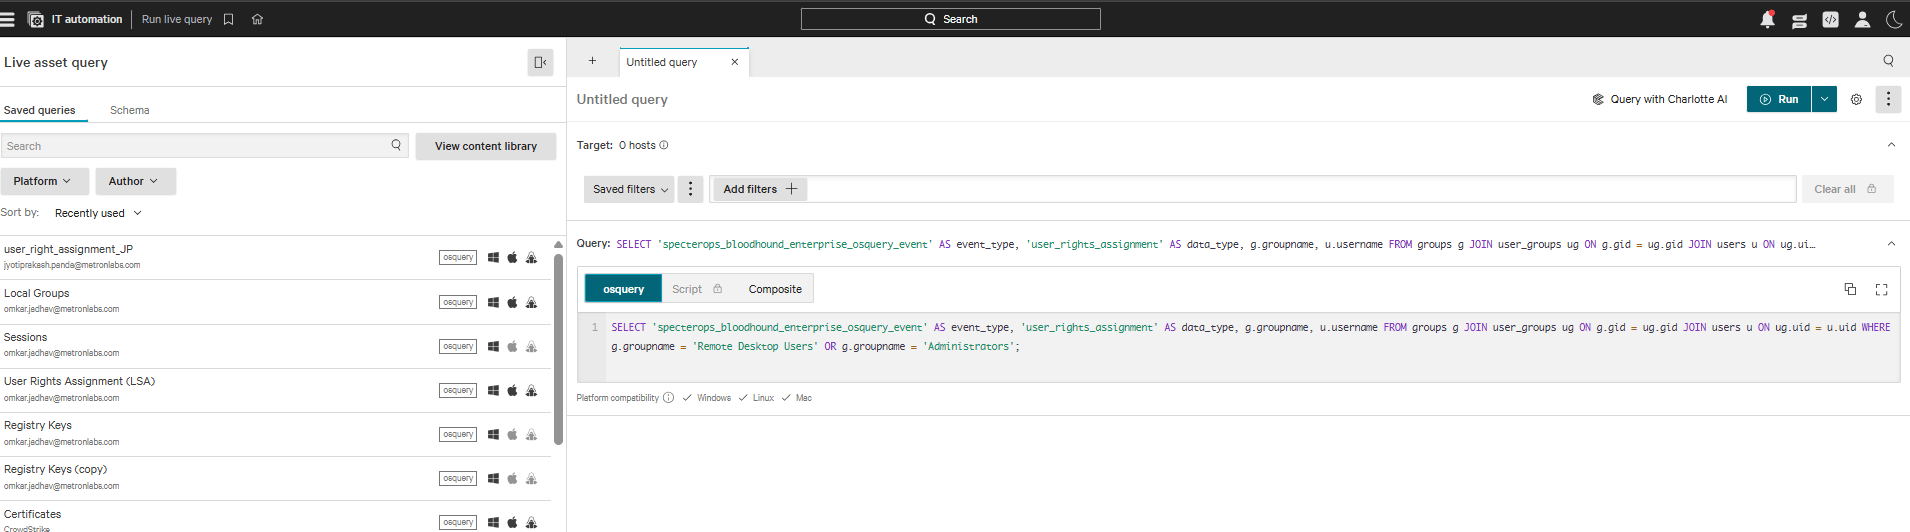Viewport: 1910px width, 532px height.
Task: Open the Run button dropdown arrow
Action: [1824, 99]
